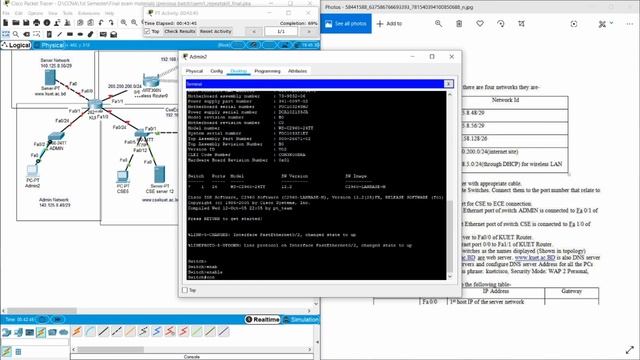Click workspace horizontal scrollbar thumb
The height and width of the screenshot is (360, 640).
point(42,311)
